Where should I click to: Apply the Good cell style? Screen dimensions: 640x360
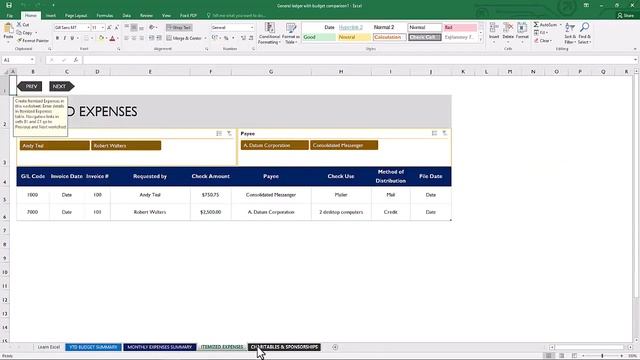click(x=319, y=37)
